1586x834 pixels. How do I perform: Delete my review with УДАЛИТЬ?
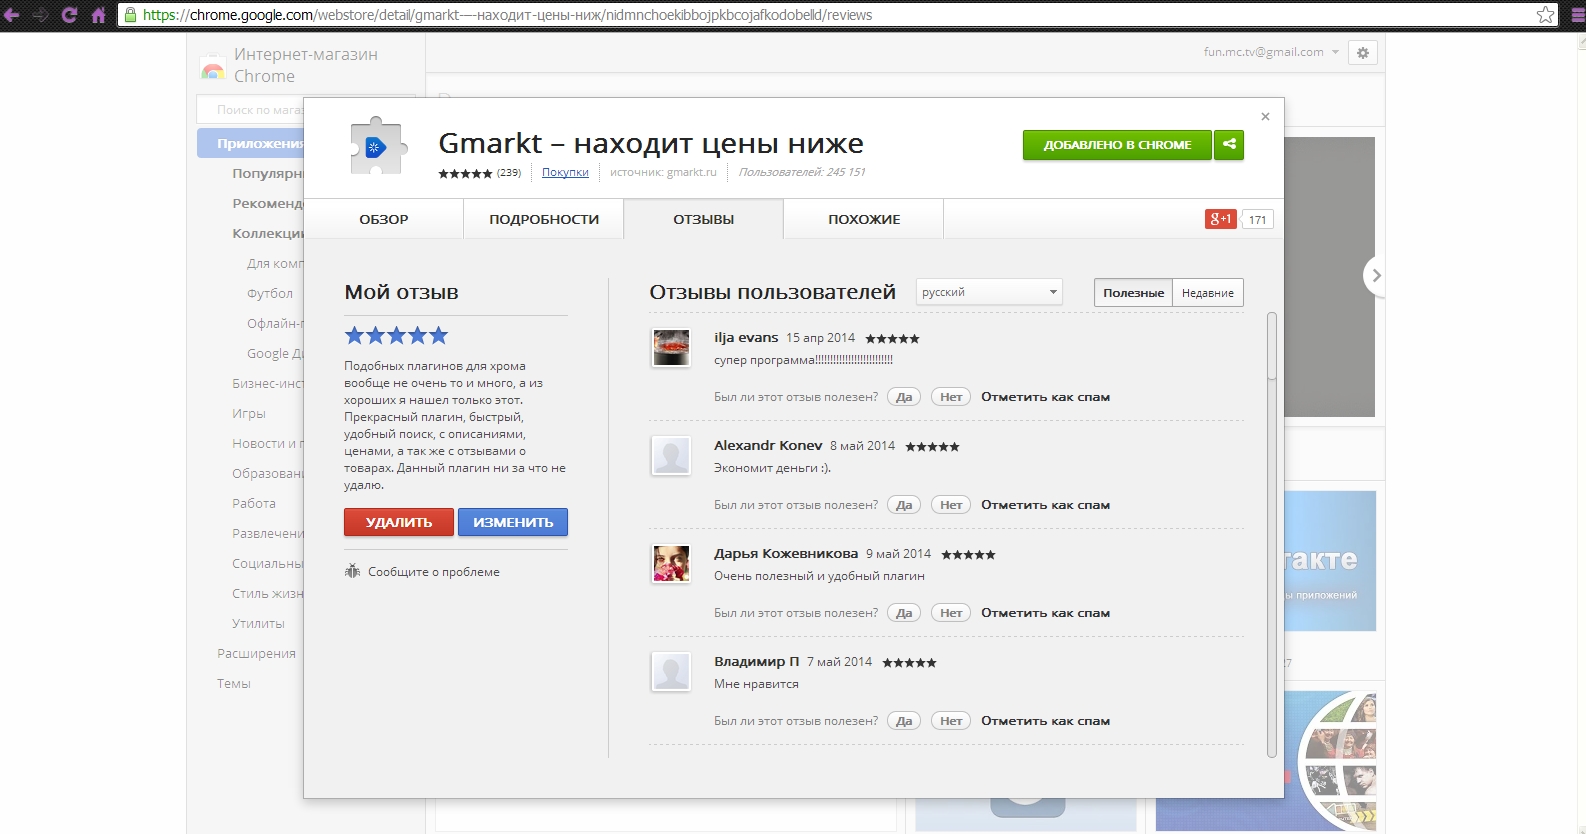(x=399, y=522)
